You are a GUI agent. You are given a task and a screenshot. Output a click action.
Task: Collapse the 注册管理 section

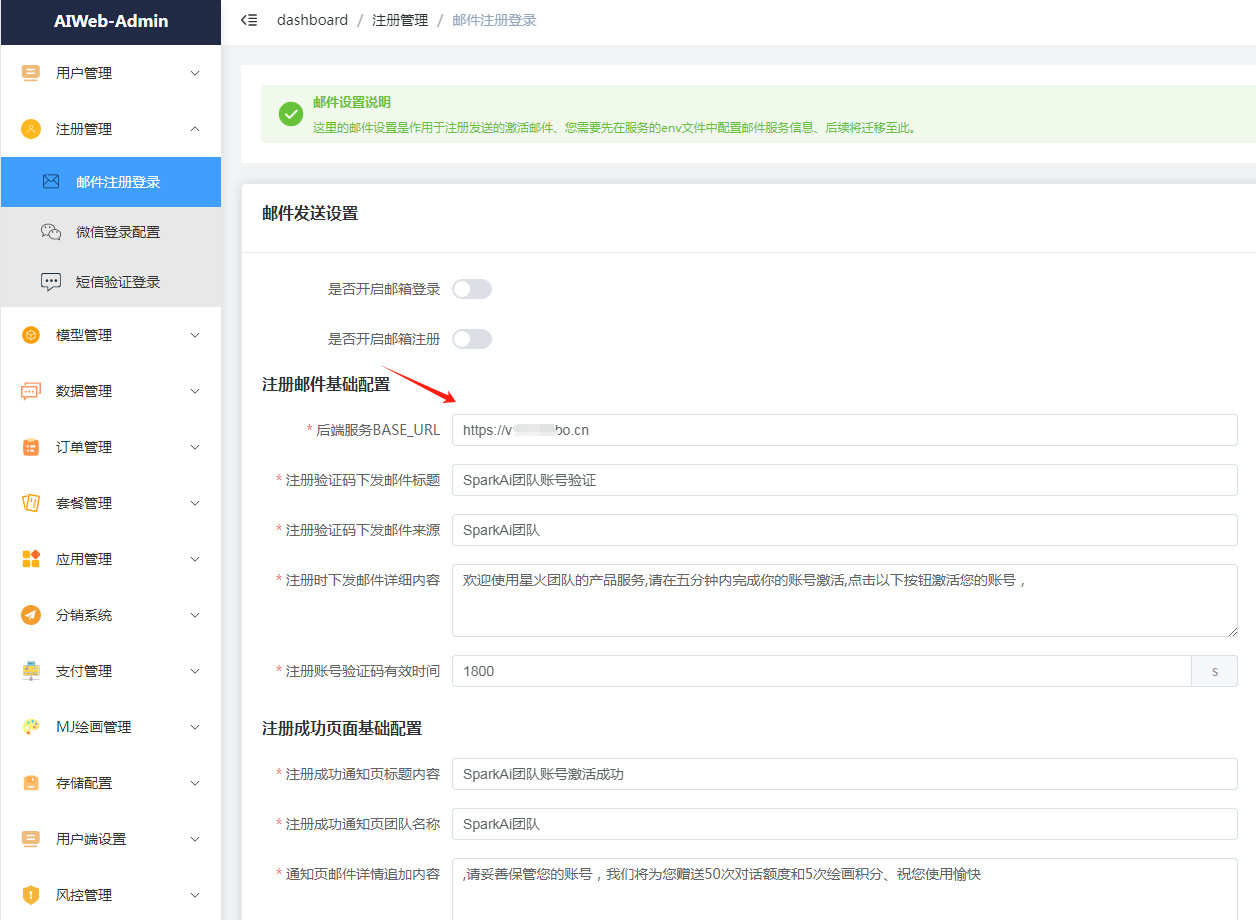point(196,129)
